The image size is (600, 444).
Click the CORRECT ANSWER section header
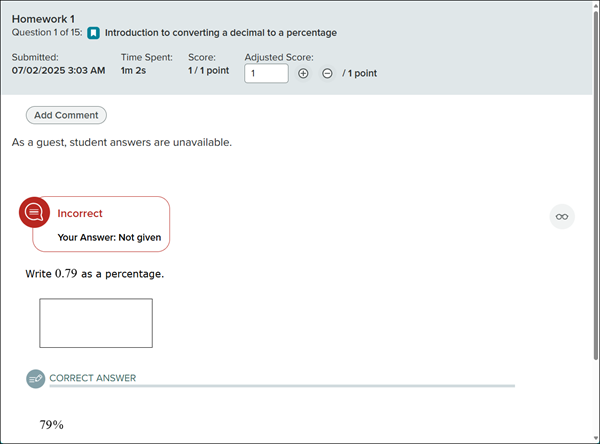pyautogui.click(x=92, y=379)
